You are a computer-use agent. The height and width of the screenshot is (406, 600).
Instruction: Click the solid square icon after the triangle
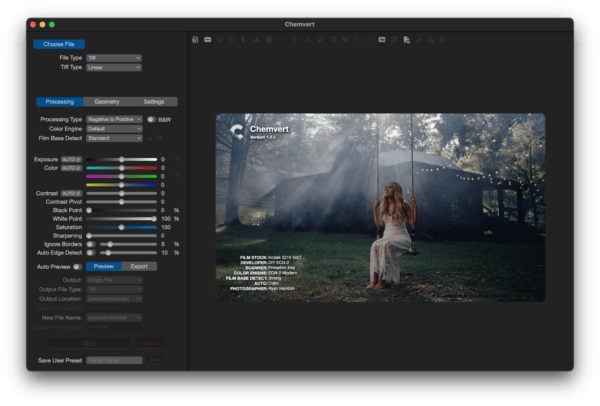pos(269,40)
